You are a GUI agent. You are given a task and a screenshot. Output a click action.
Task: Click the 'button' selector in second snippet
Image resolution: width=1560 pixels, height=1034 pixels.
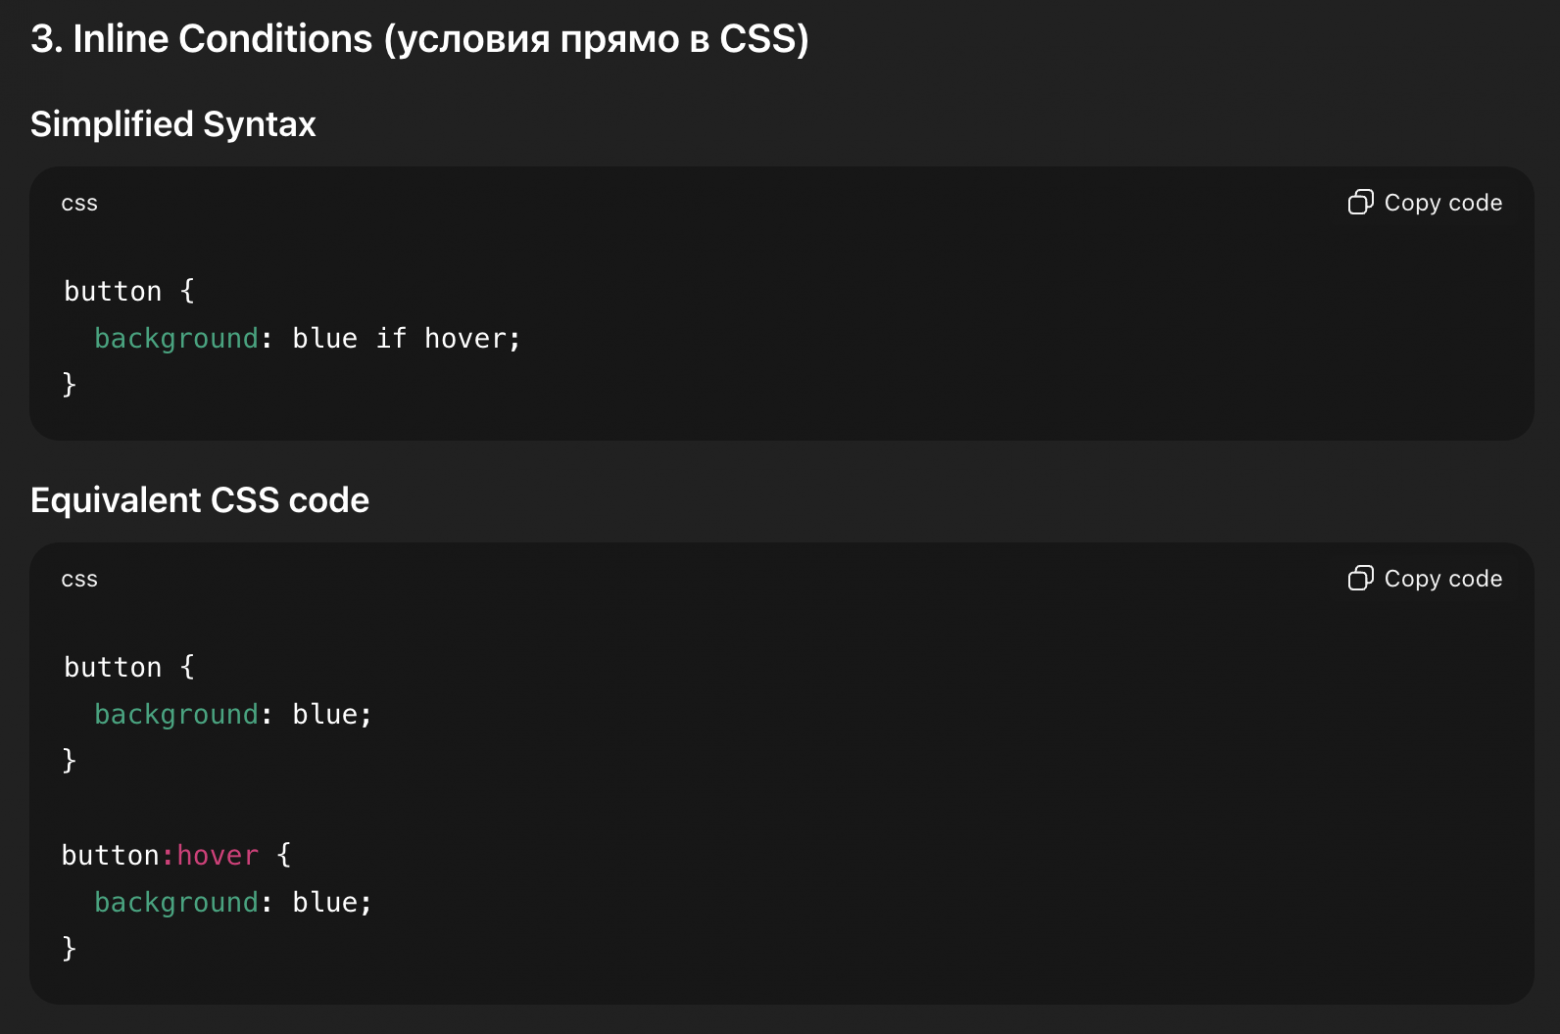pos(112,666)
